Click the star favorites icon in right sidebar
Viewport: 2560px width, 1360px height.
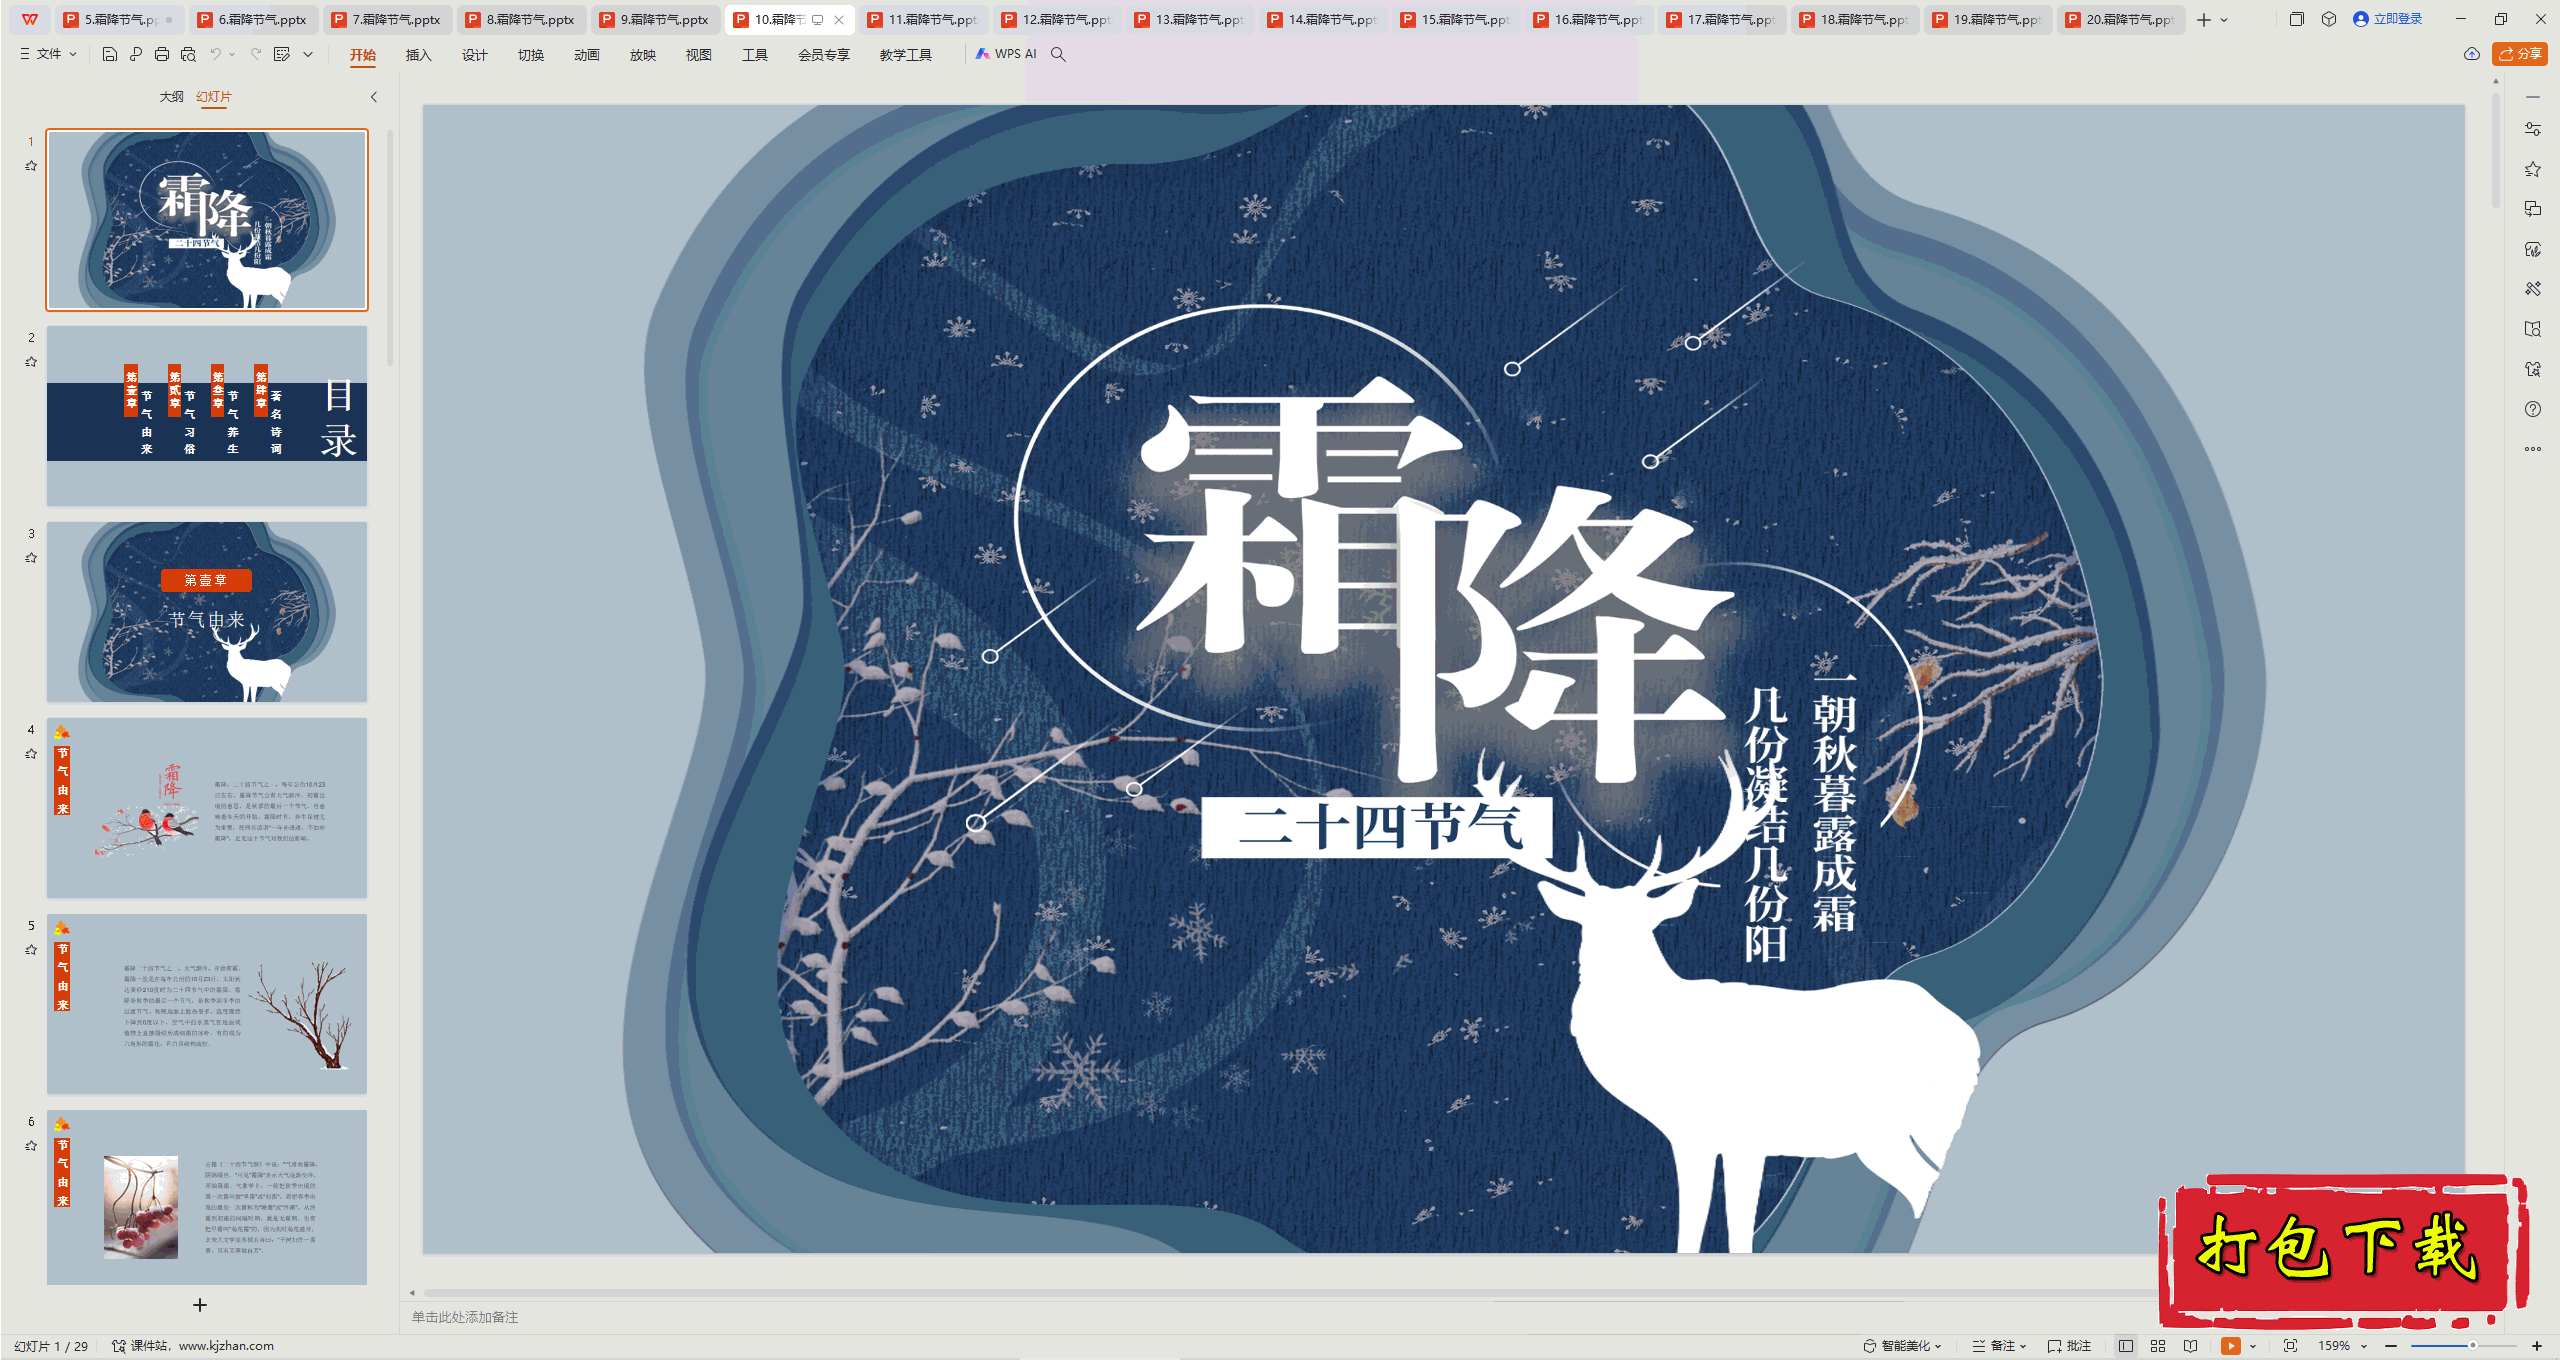tap(2533, 169)
